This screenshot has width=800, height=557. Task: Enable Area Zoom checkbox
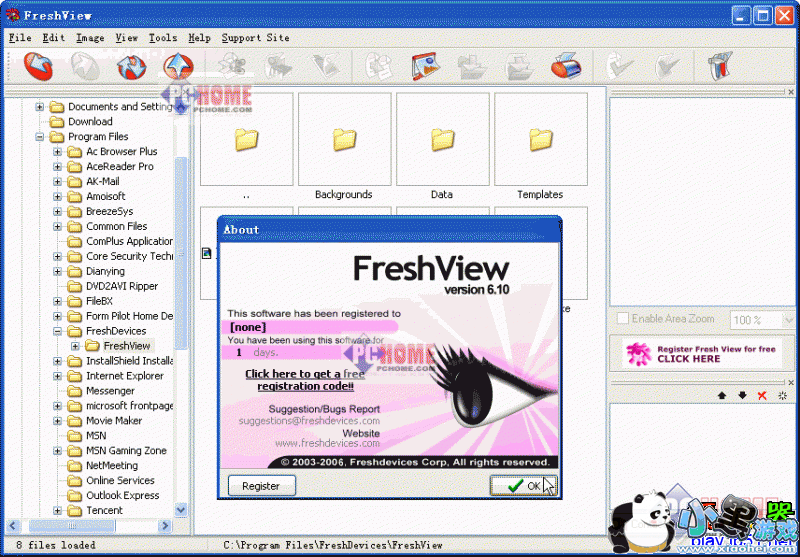(x=622, y=318)
